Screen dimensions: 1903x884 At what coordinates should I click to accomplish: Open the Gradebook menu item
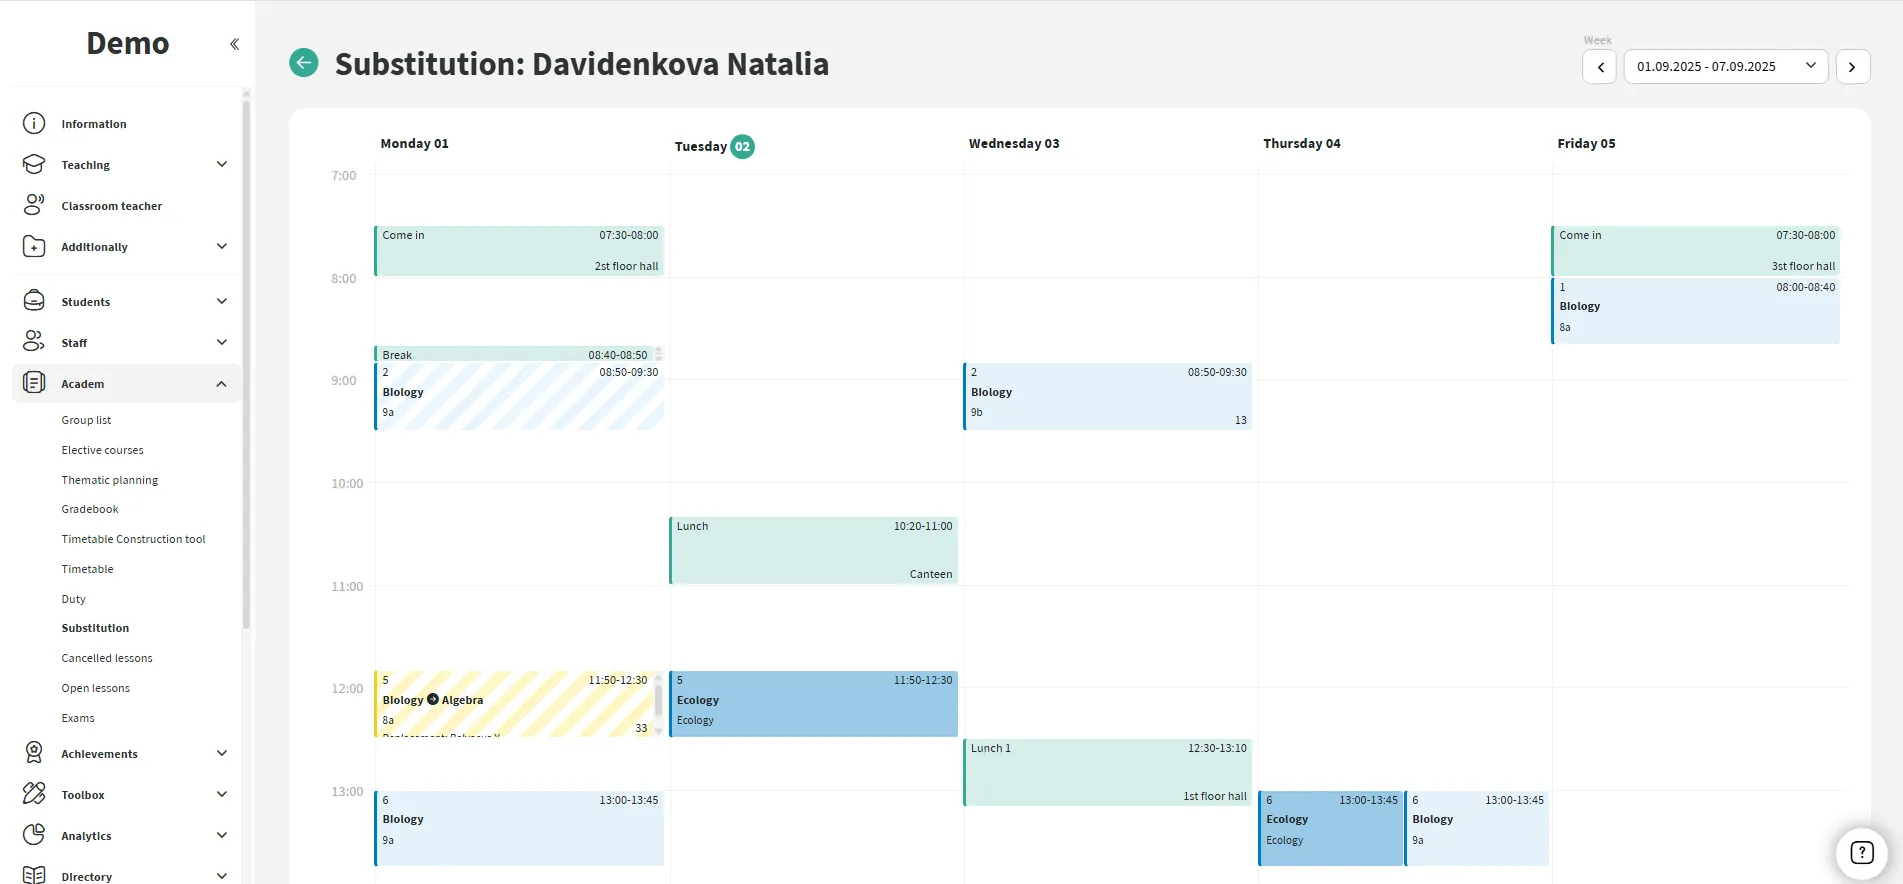(x=90, y=509)
